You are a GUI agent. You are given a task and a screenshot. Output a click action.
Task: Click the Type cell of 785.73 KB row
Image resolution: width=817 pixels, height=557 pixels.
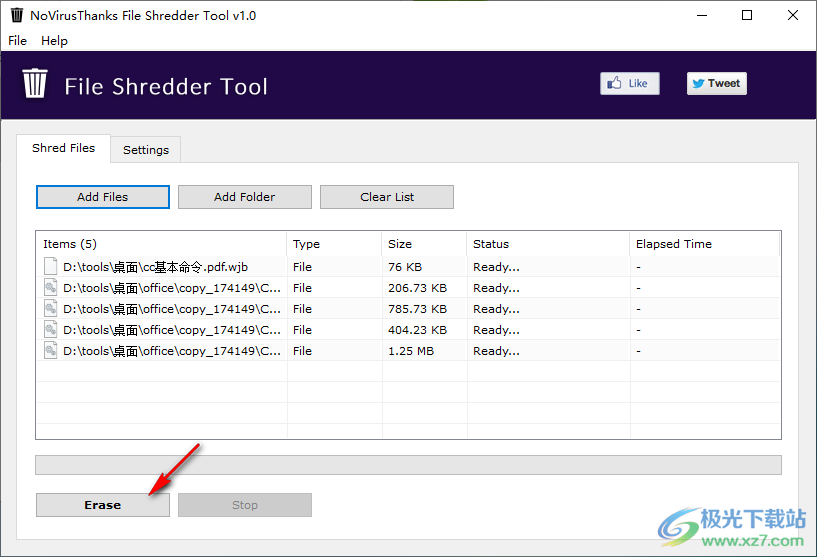click(x=302, y=309)
